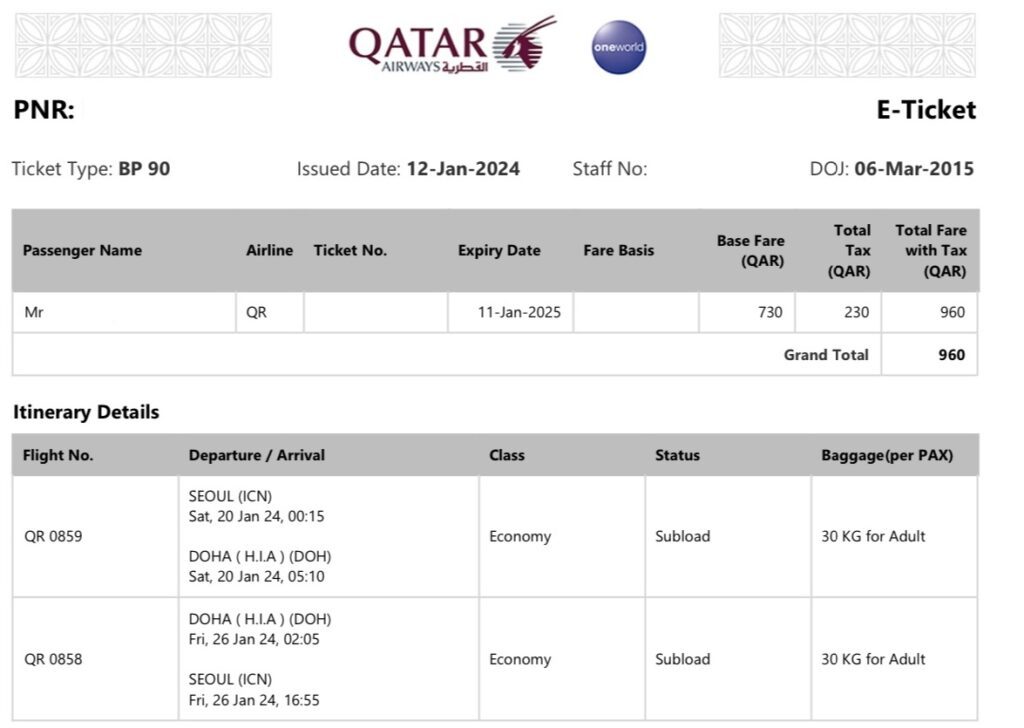Viewport: 1024px width, 728px height.
Task: Click the Itinerary Details heading
Action: click(x=86, y=413)
